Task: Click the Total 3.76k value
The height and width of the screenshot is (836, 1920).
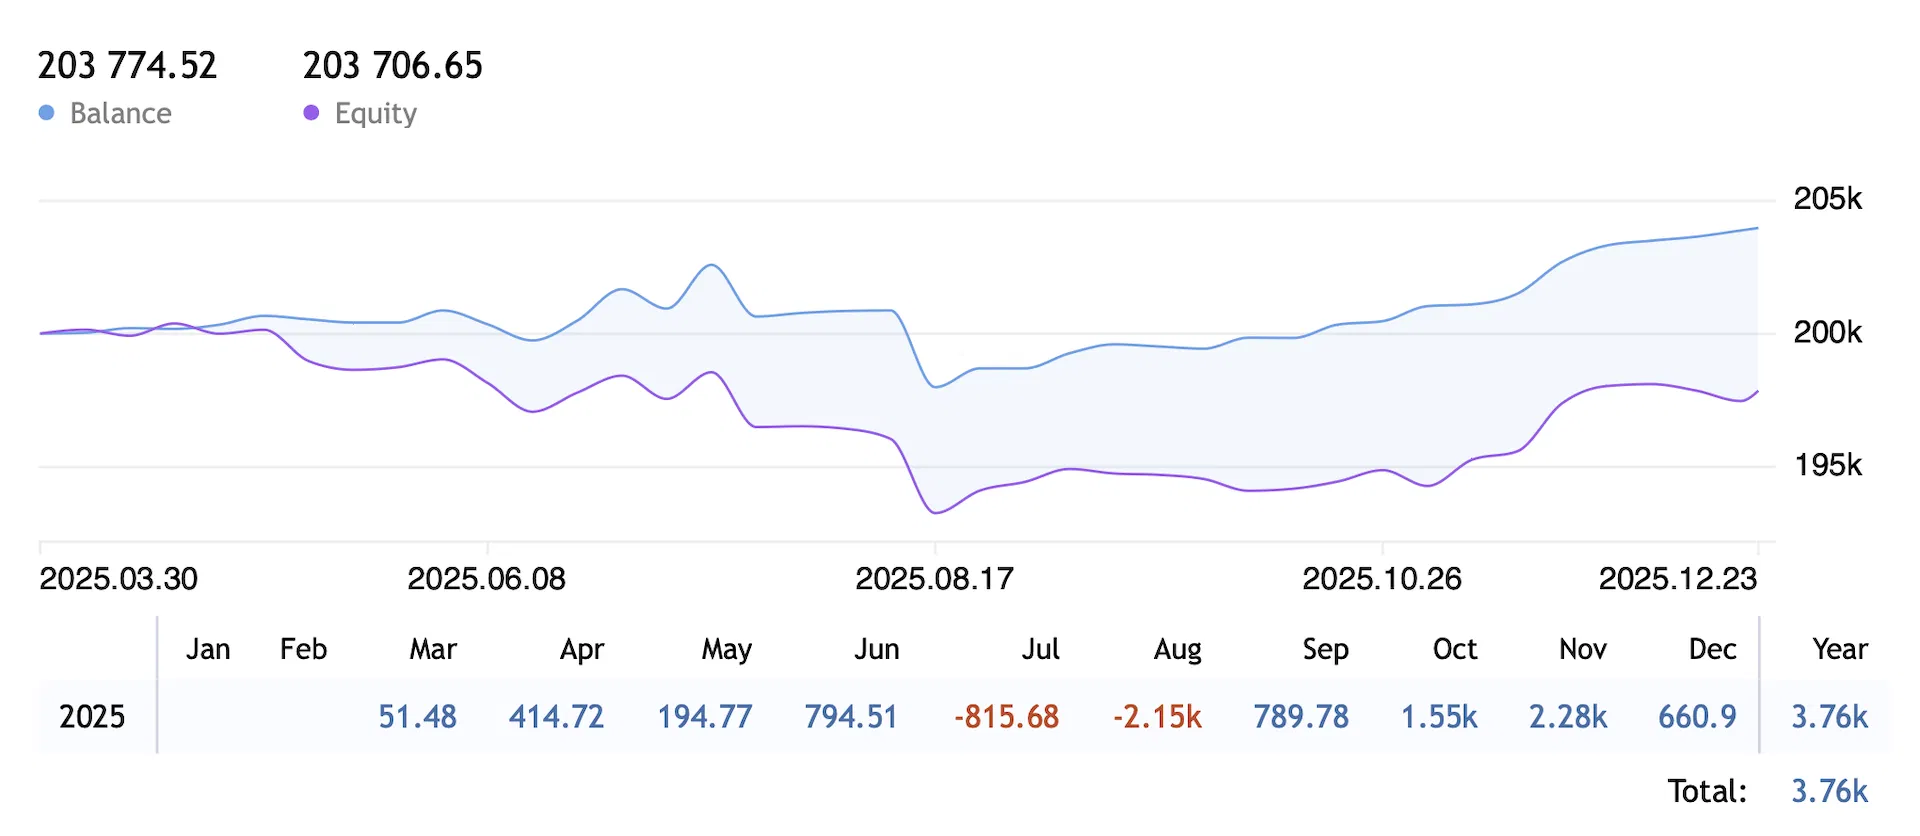Action: 1829,791
